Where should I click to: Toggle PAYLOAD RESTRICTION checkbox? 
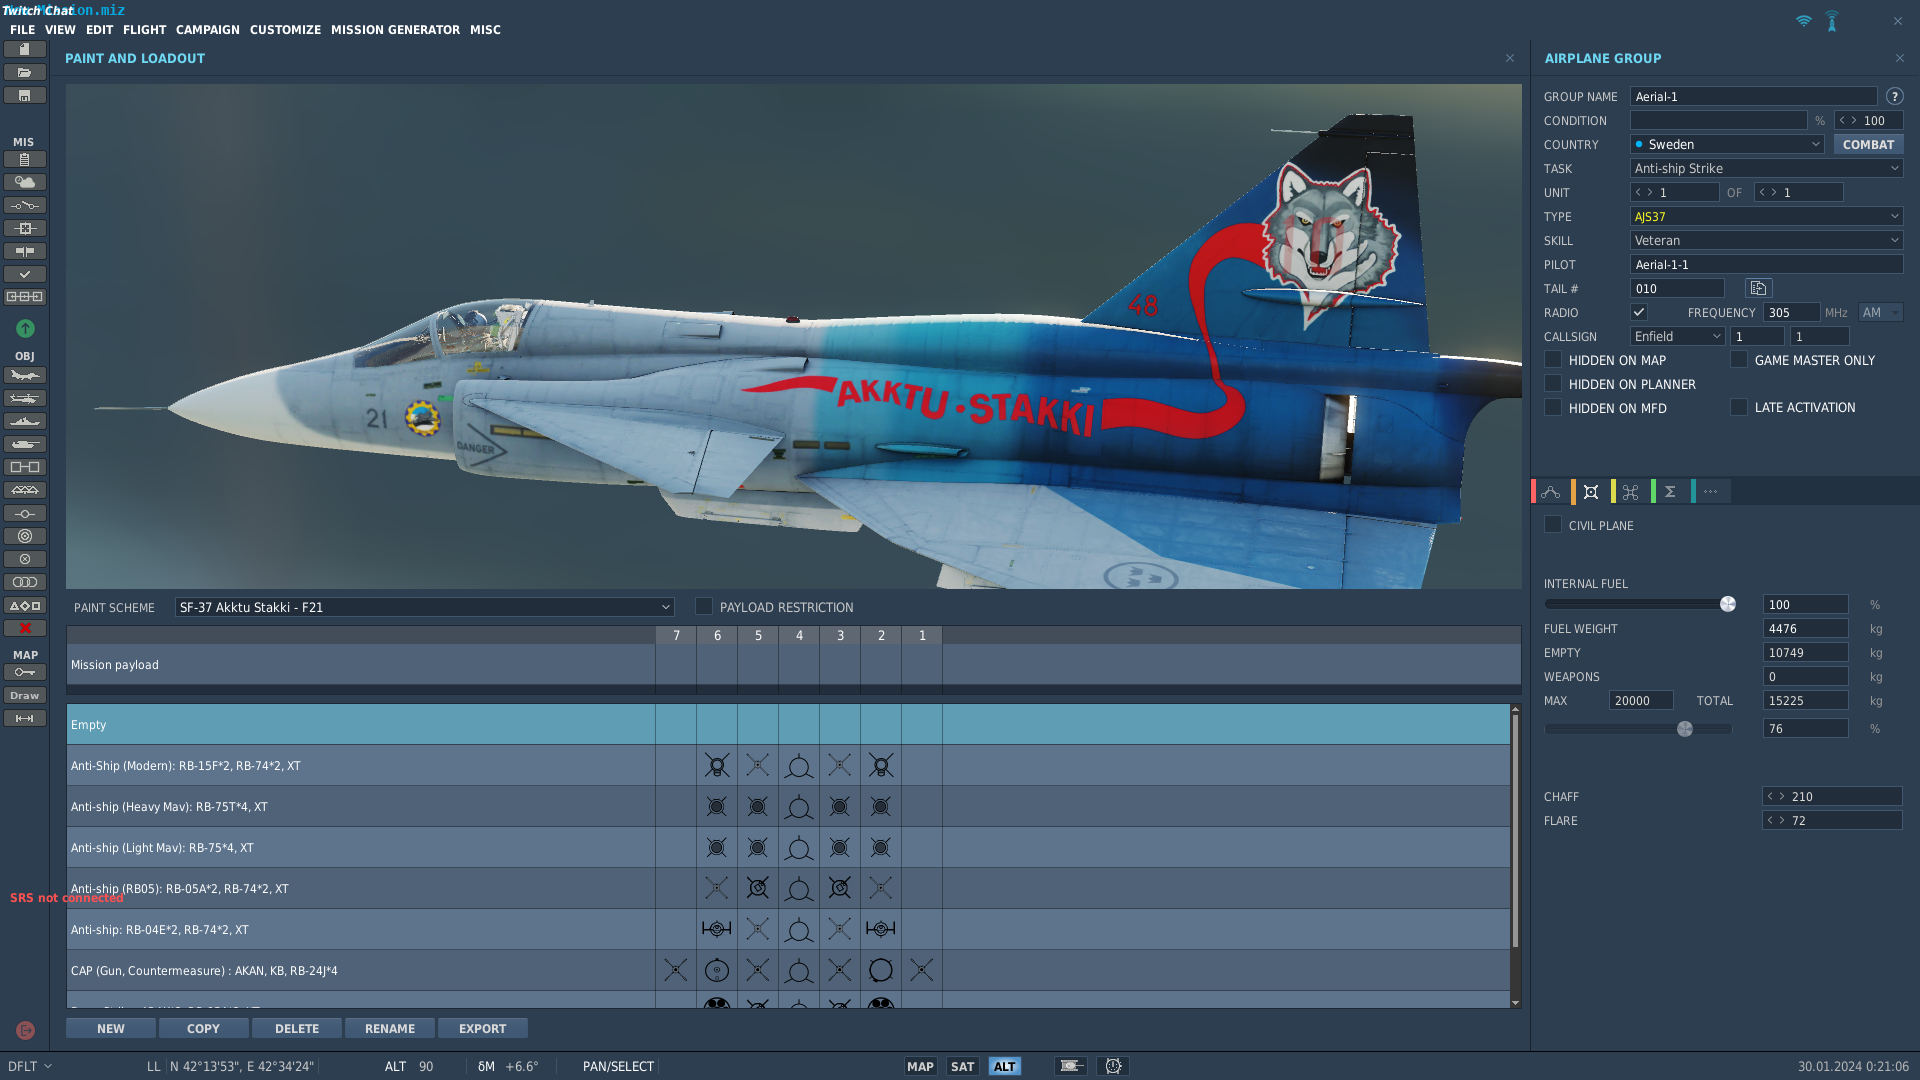[704, 606]
